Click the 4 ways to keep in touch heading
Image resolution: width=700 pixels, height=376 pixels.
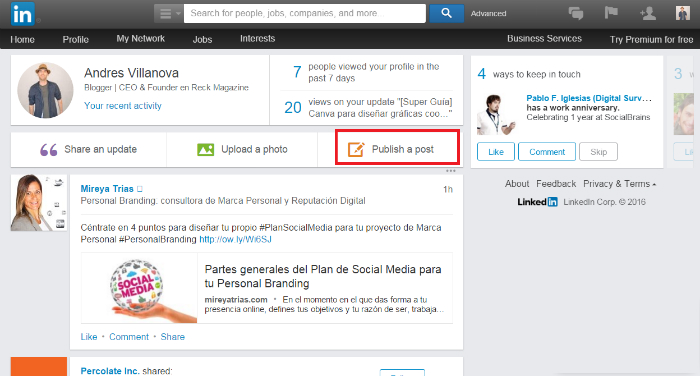(x=529, y=74)
